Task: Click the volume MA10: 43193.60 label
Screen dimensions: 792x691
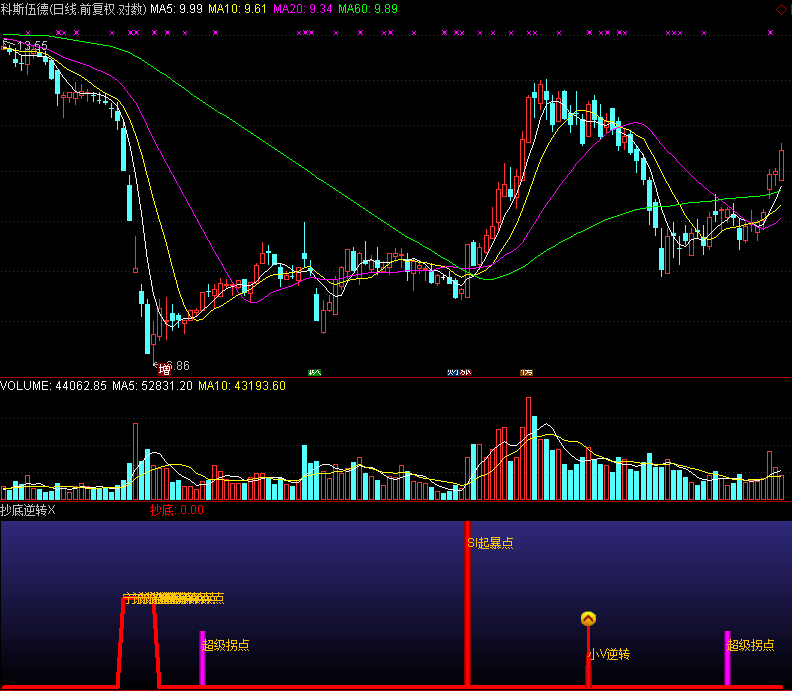Action: (x=242, y=386)
